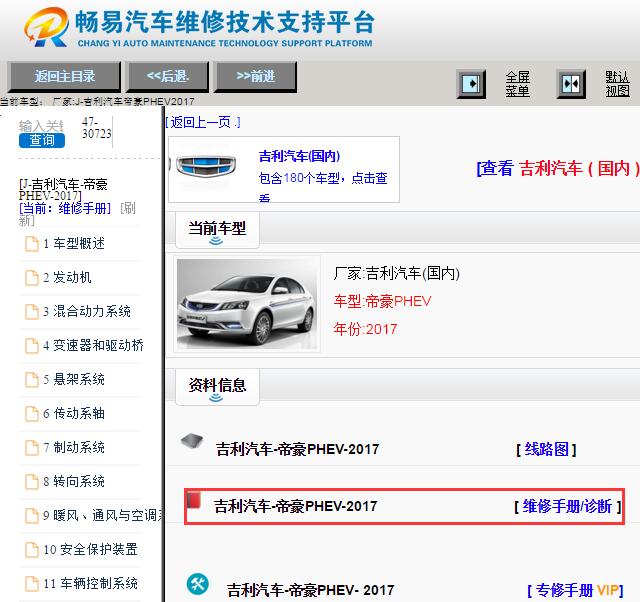640x602 pixels.
Task: Go forward with the >>前进 button
Action: pos(256,76)
